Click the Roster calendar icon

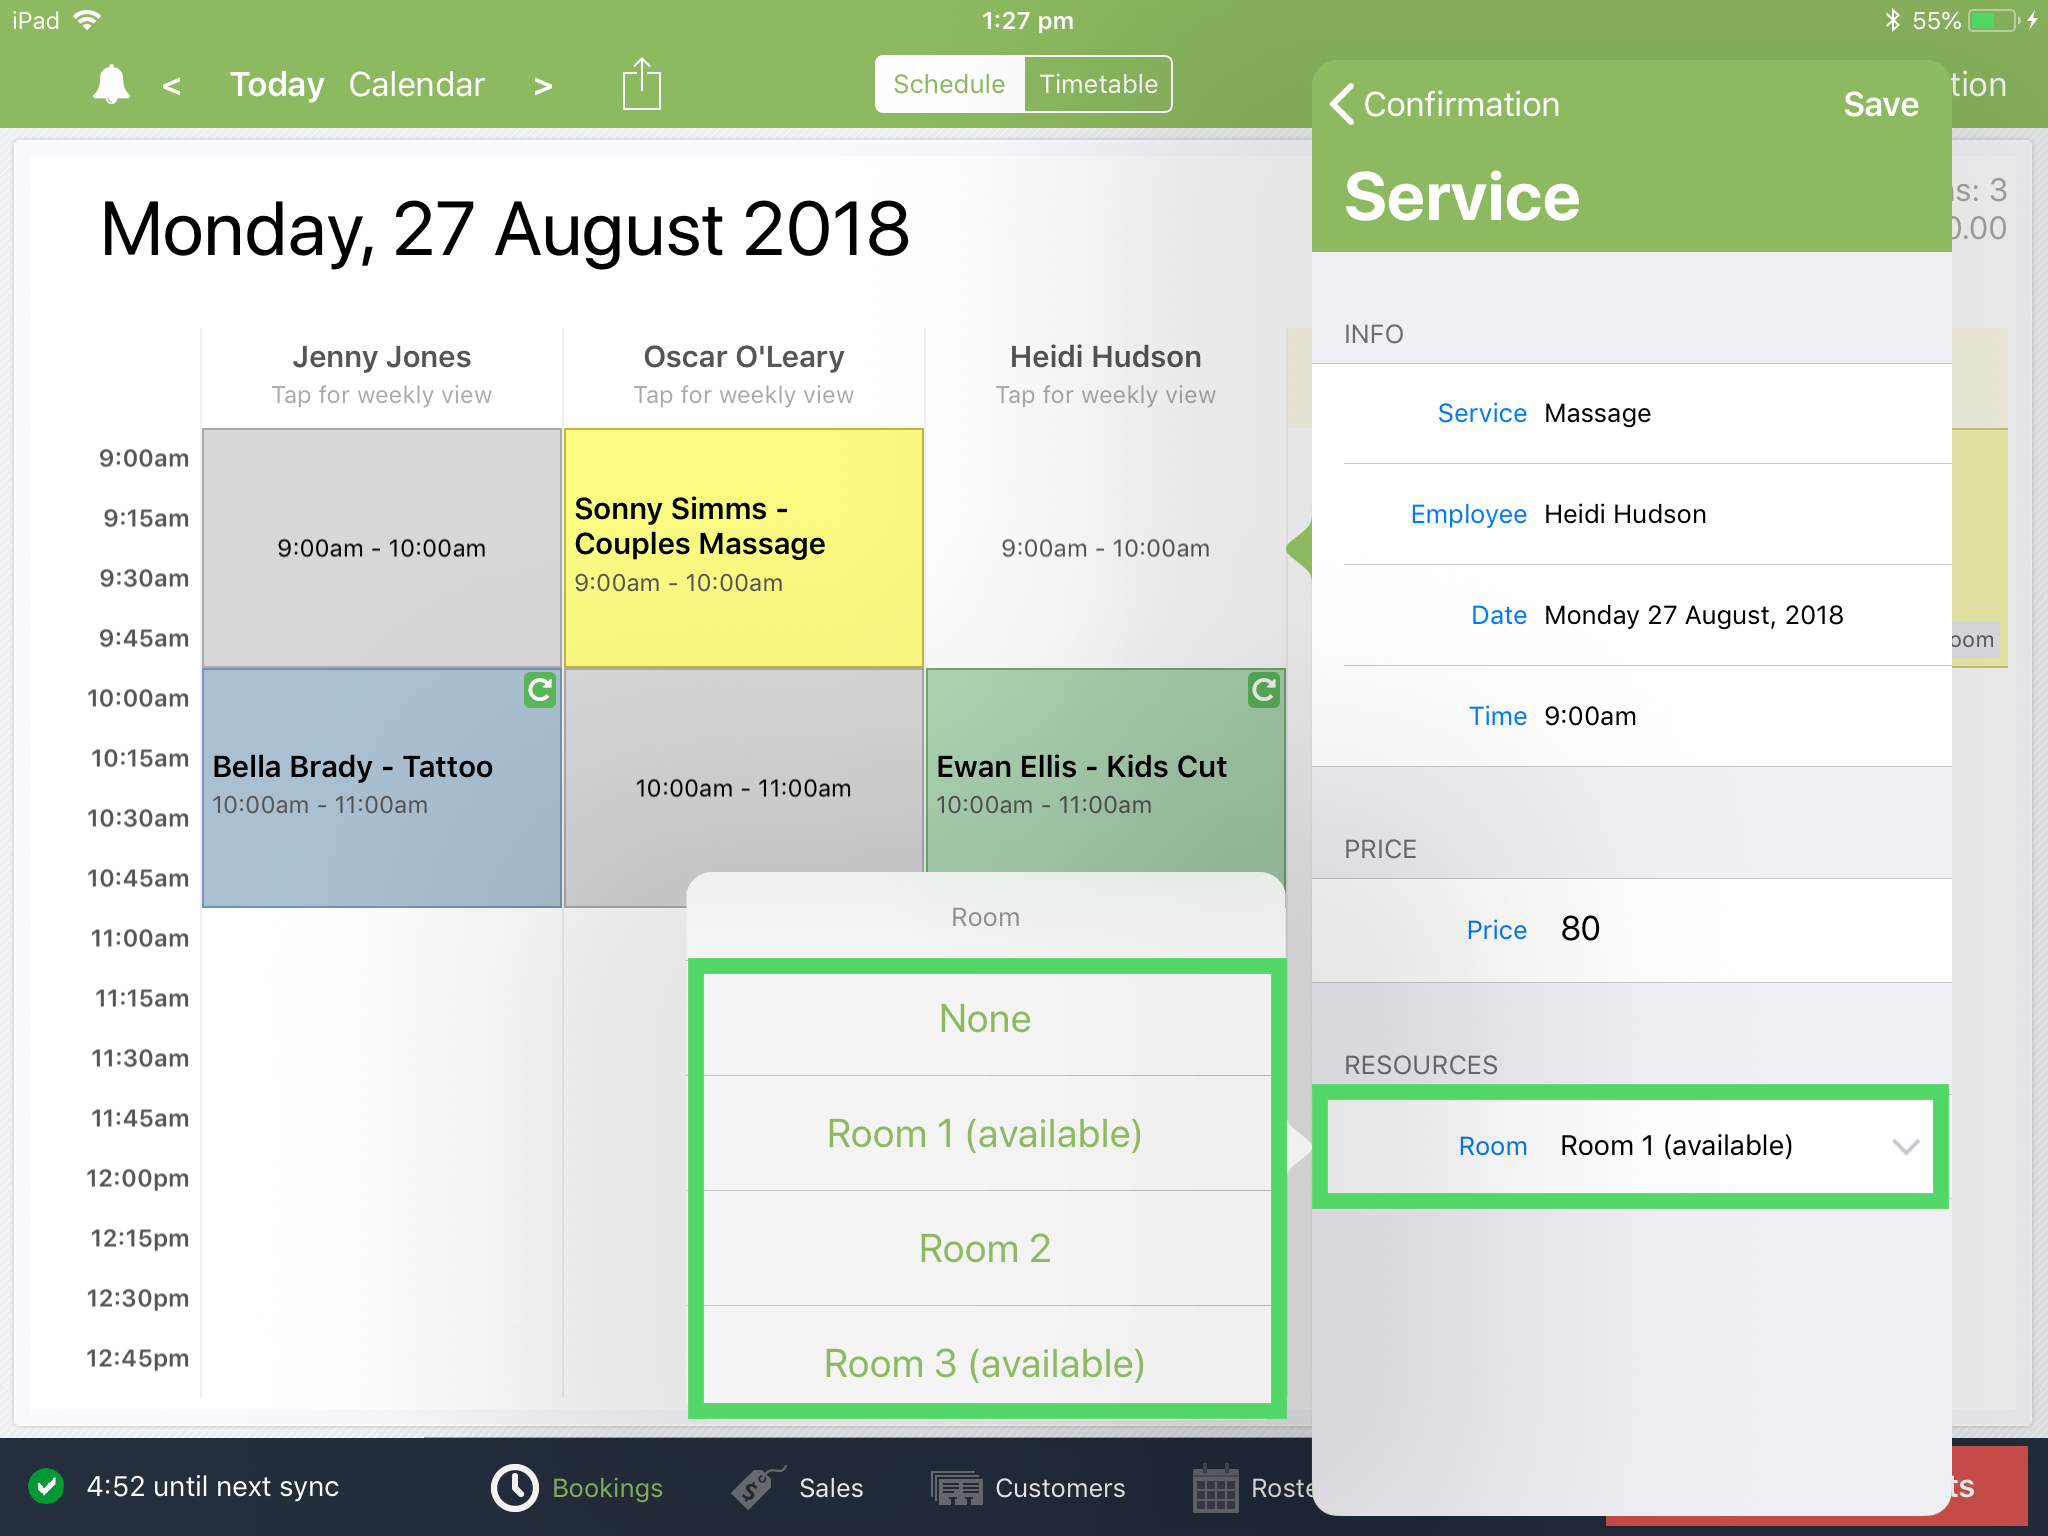point(1216,1487)
